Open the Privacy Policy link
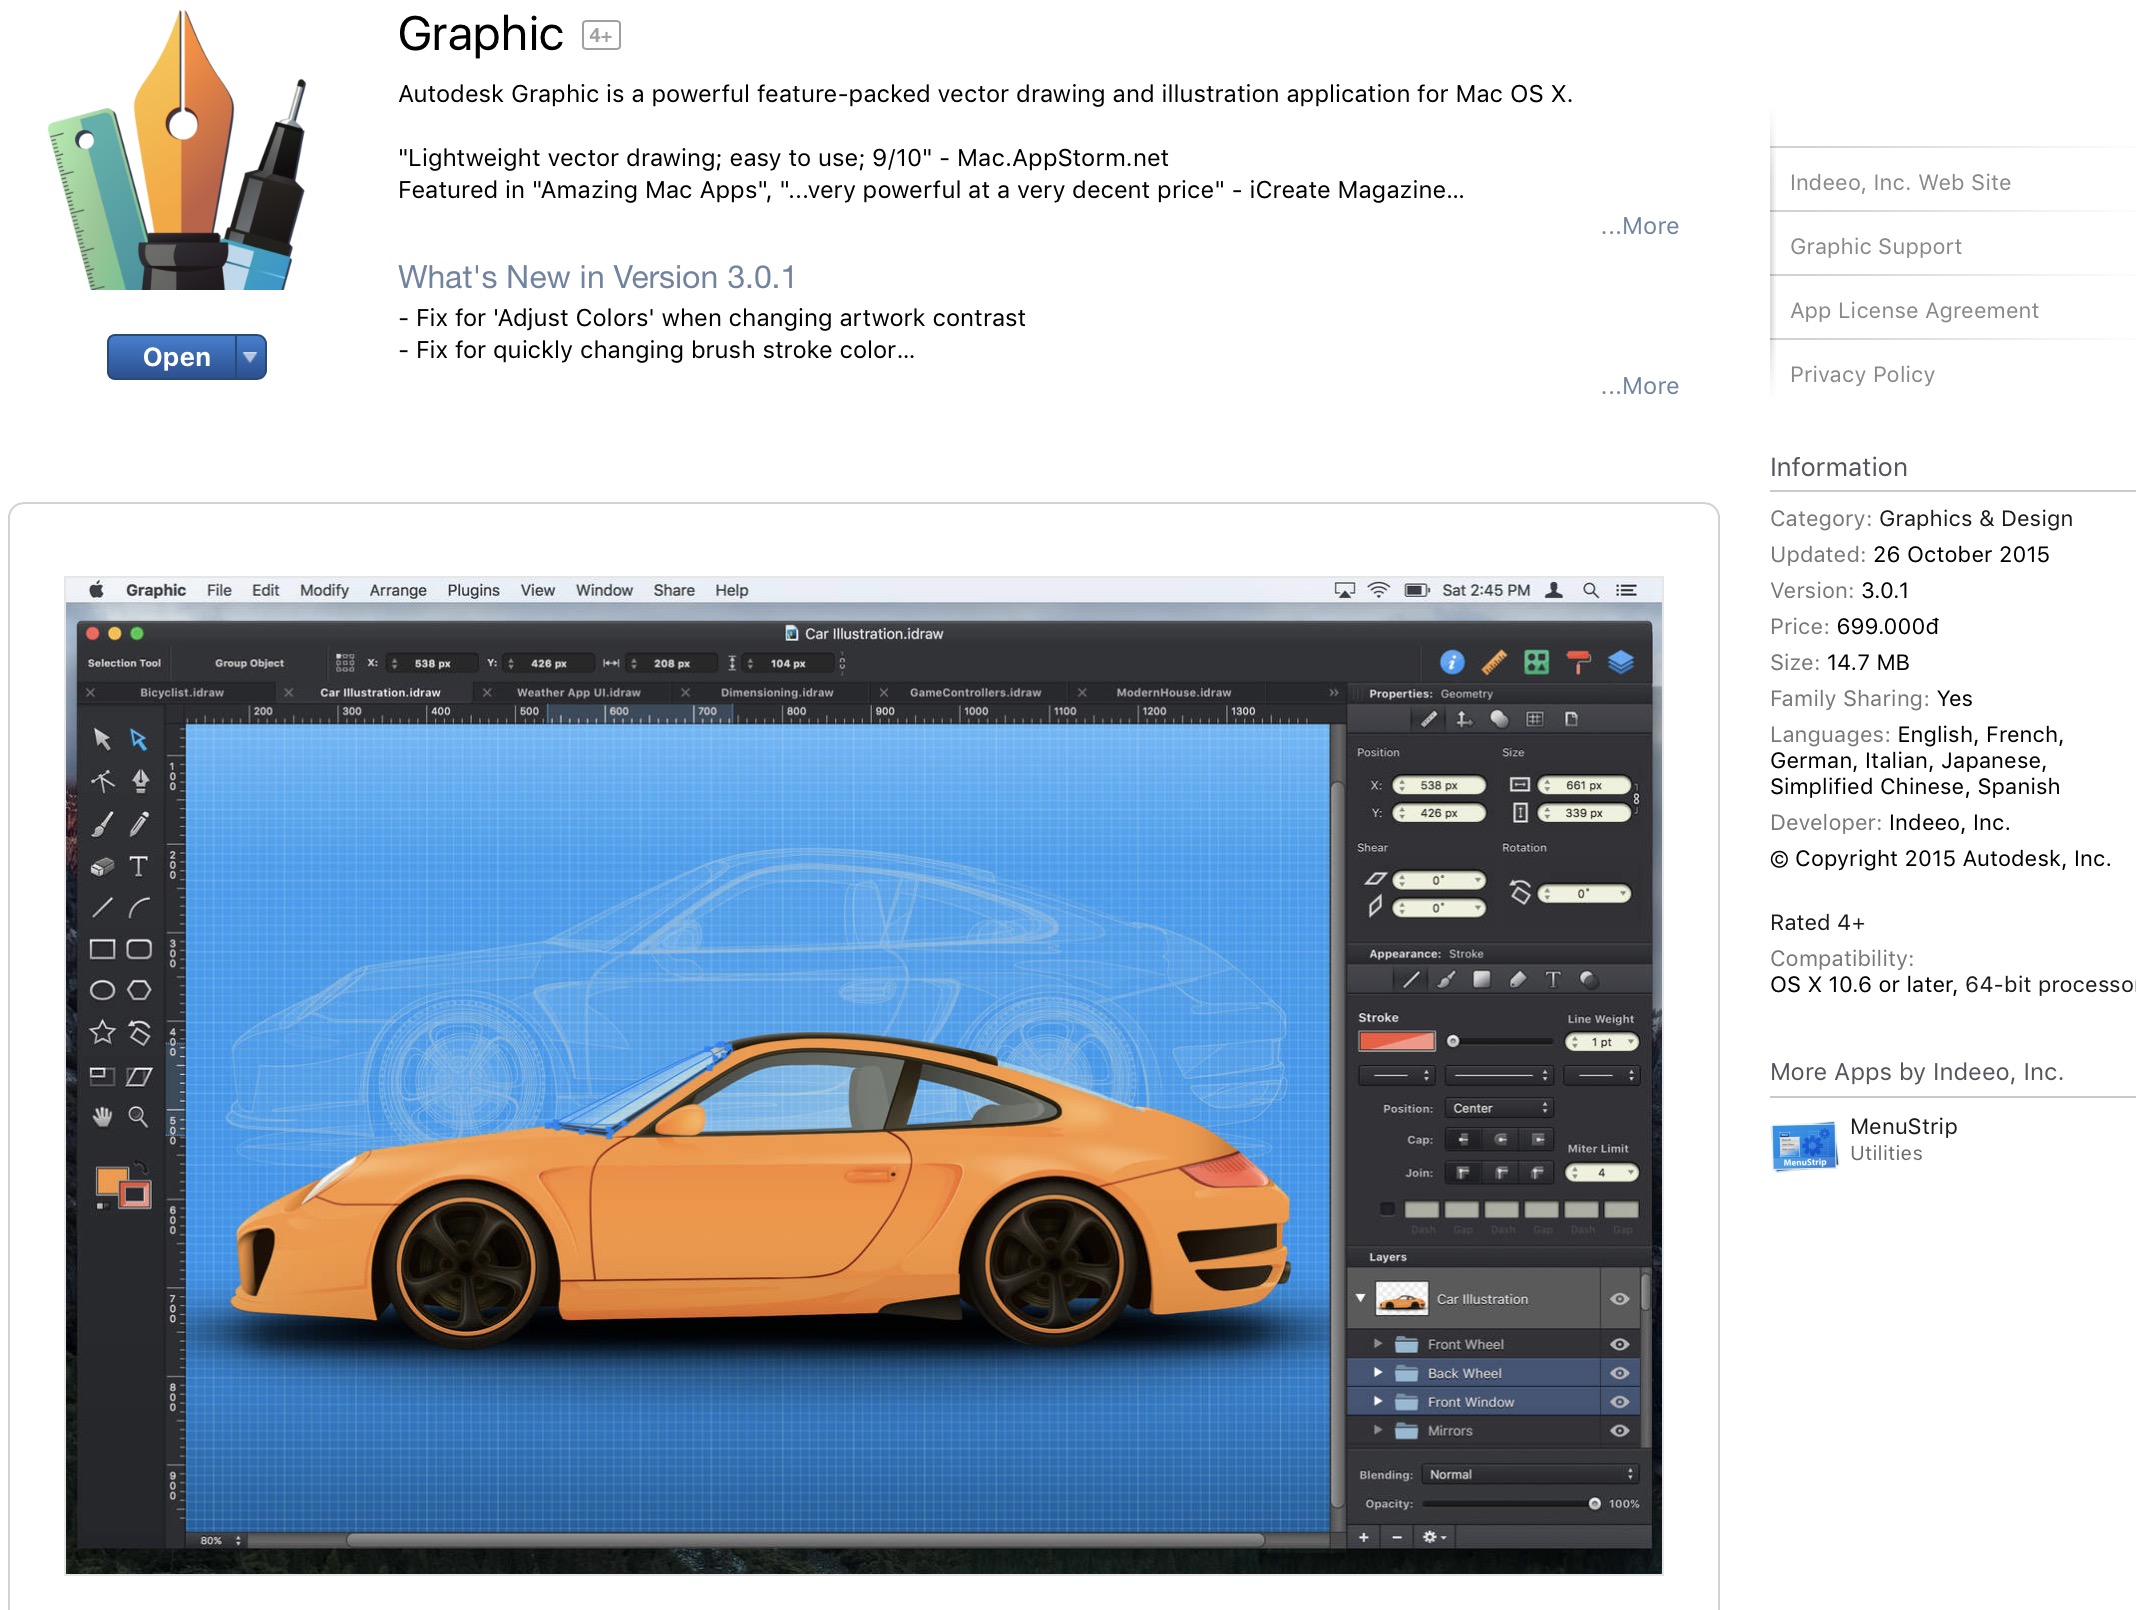This screenshot has height=1610, width=2136. (x=1862, y=374)
